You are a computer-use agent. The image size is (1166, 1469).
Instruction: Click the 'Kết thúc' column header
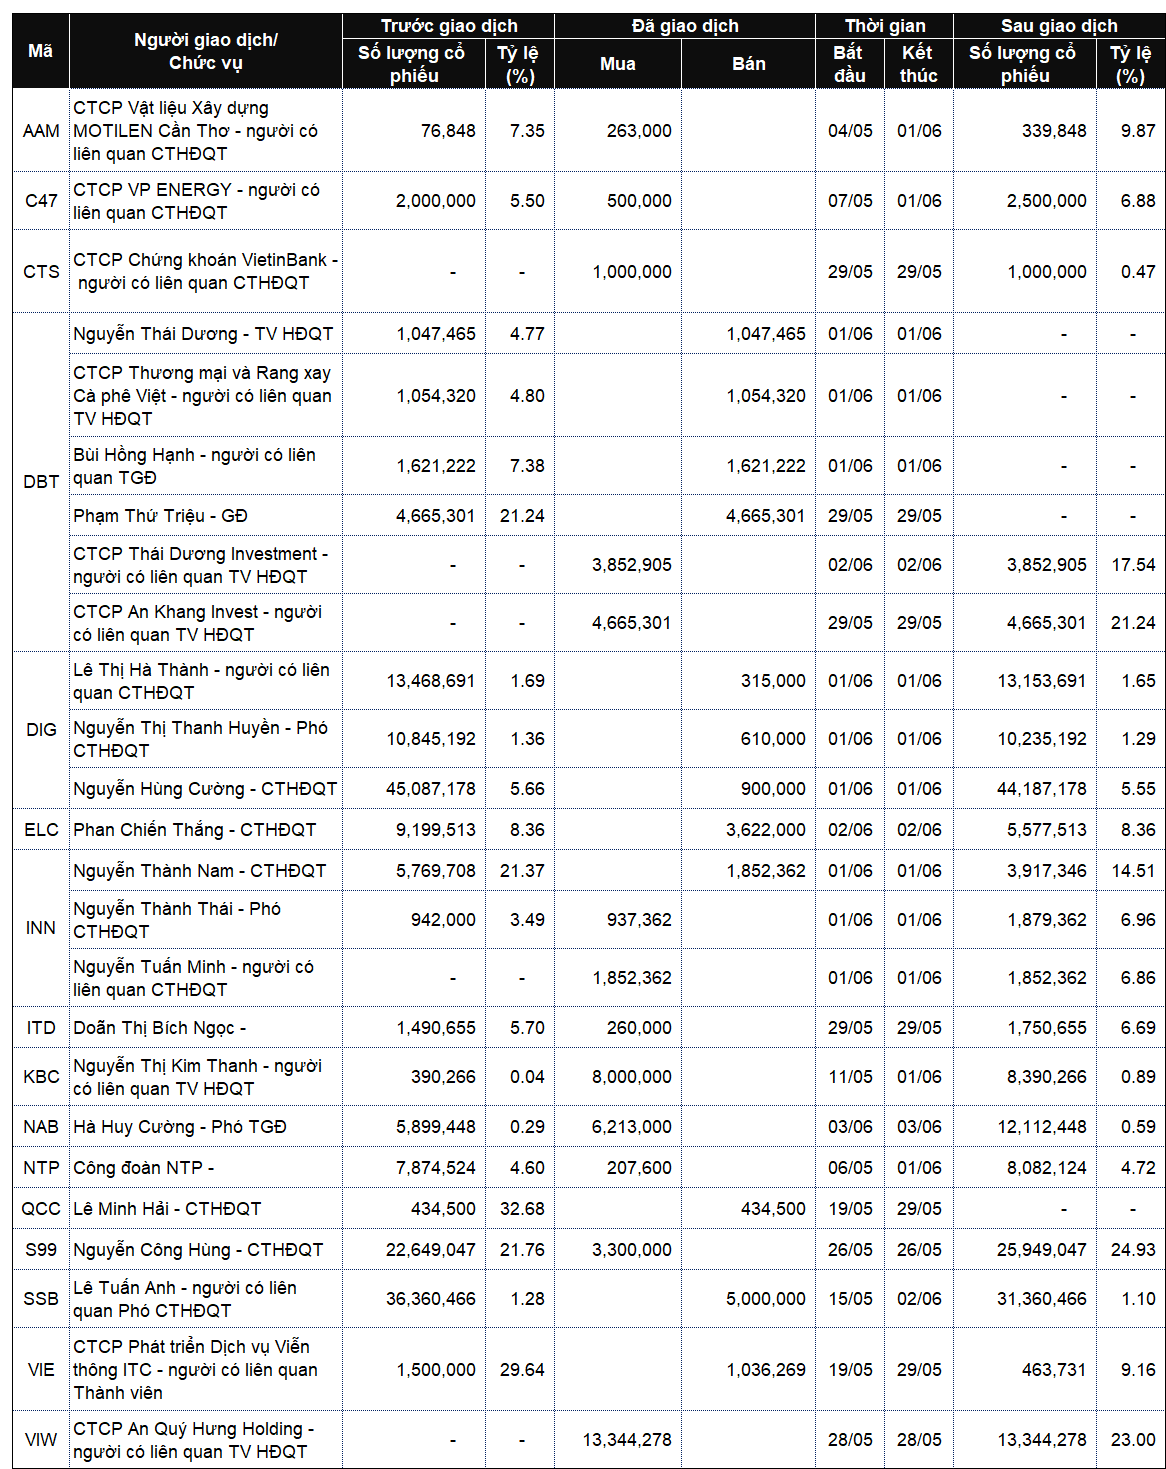click(x=919, y=64)
